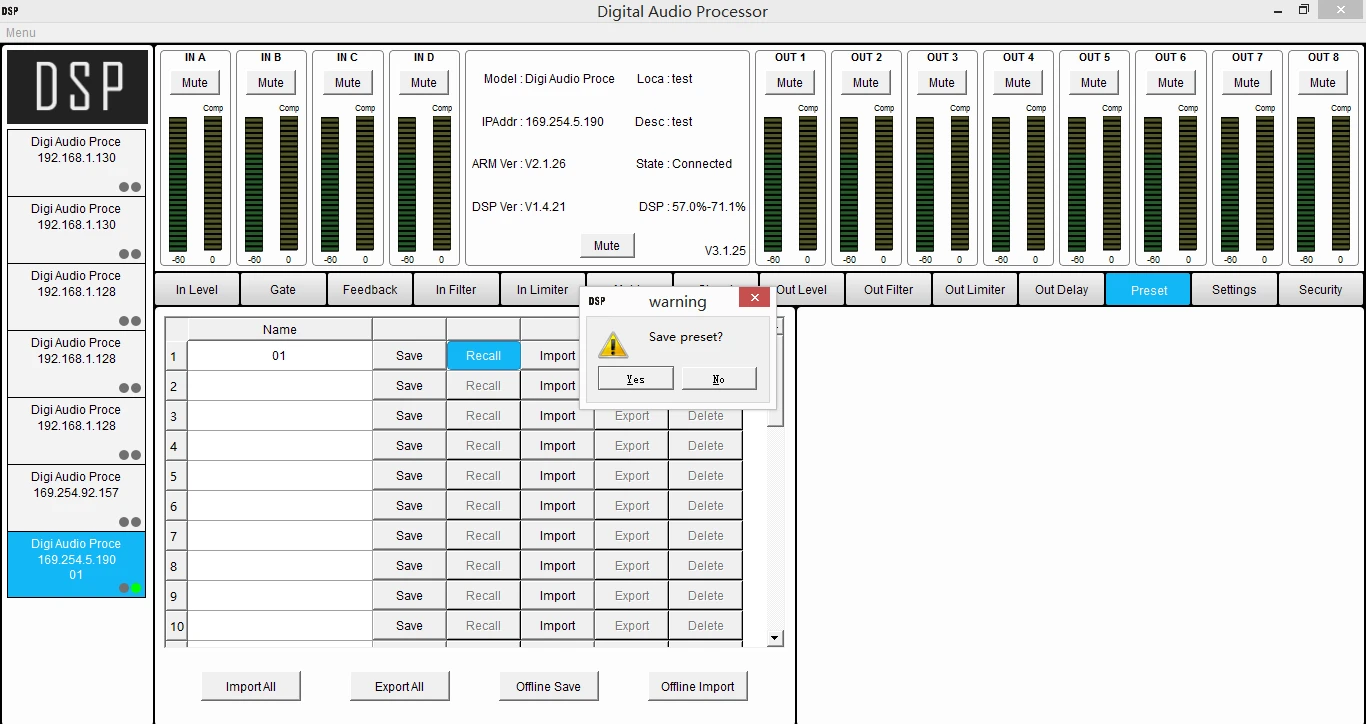This screenshot has height=724, width=1366.
Task: Save preset slot 1 named 01
Action: click(409, 355)
